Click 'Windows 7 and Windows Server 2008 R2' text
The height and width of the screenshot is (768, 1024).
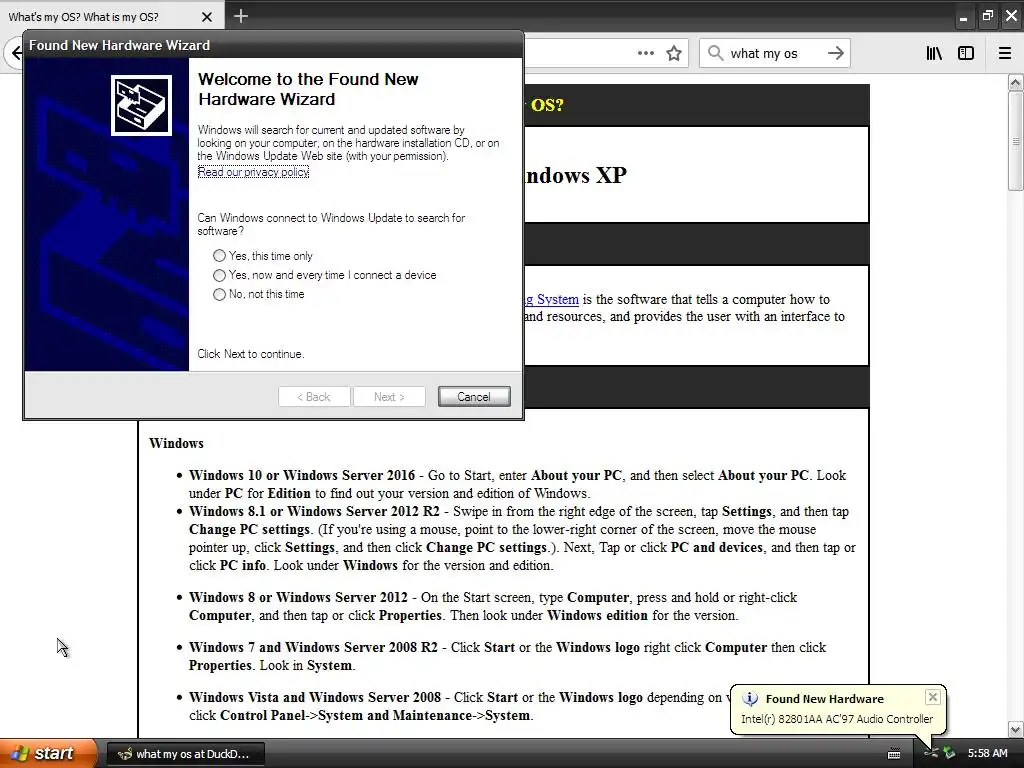pos(313,647)
